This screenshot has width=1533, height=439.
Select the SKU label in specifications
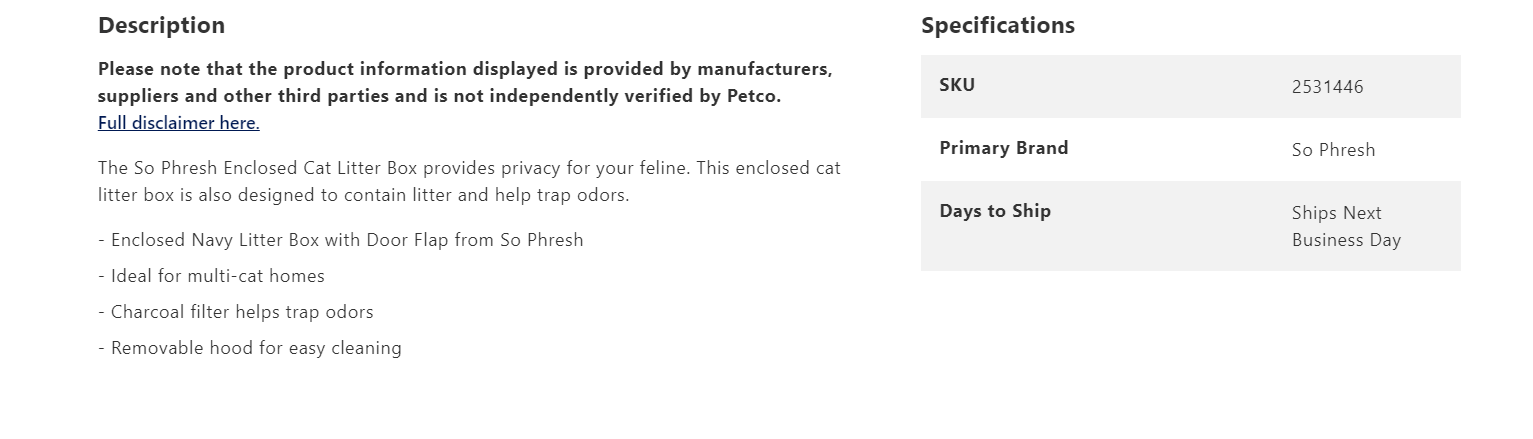pos(956,85)
